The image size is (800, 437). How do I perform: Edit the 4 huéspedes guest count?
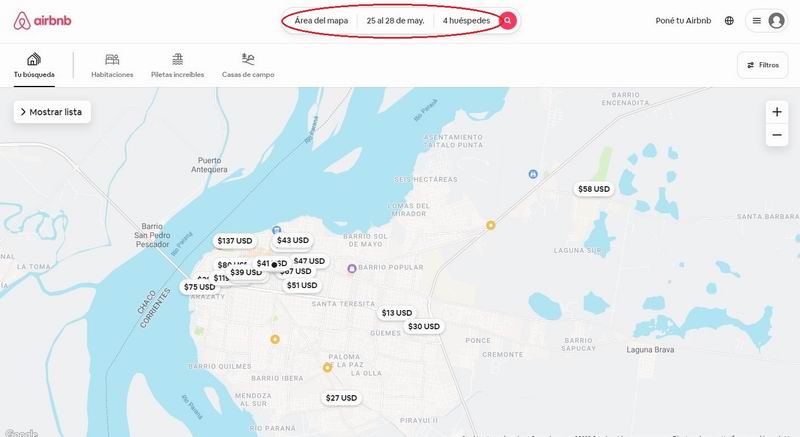[466, 20]
